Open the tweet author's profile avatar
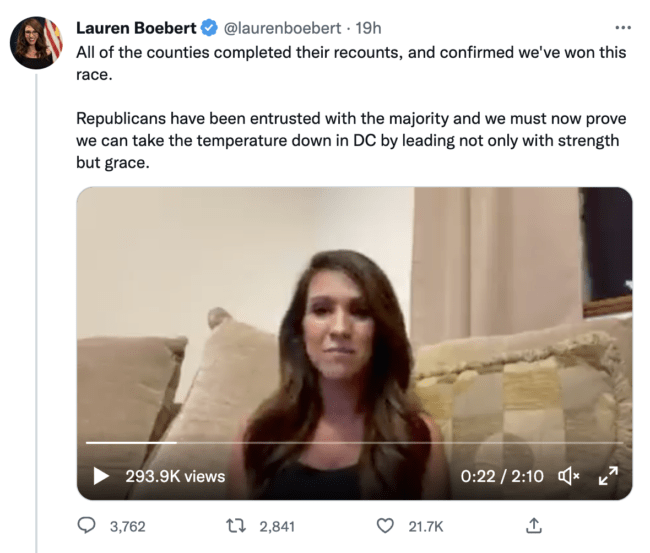 (37, 42)
